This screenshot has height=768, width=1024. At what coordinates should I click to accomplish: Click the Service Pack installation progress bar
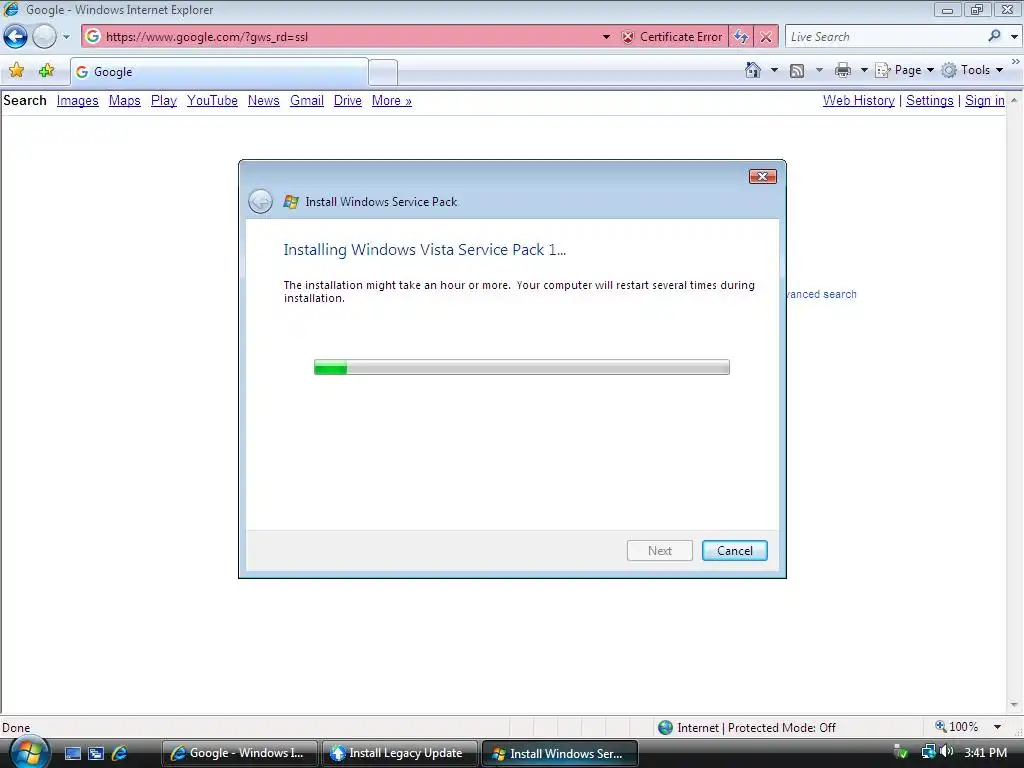tap(522, 367)
